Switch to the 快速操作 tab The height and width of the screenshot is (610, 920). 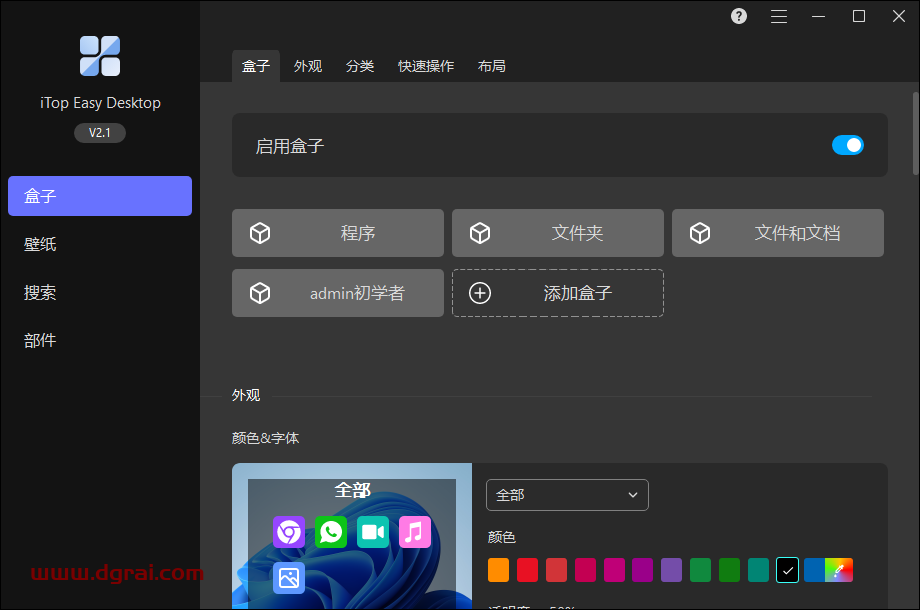tap(426, 66)
